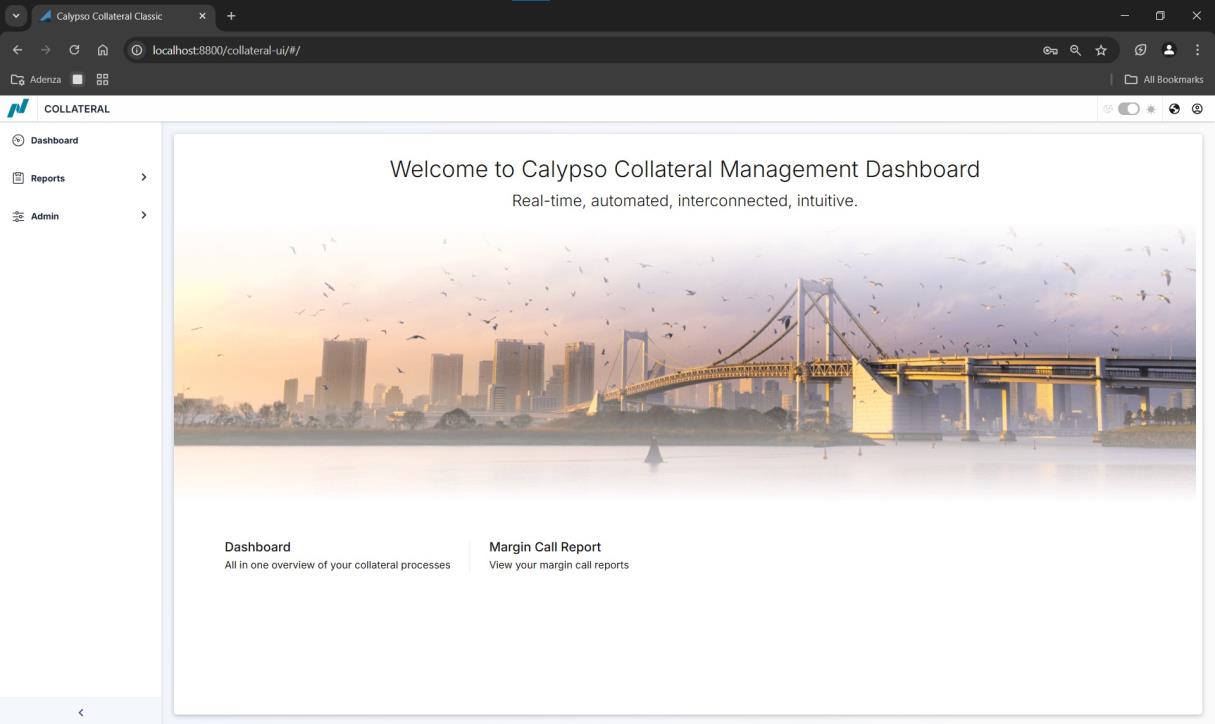1215x724 pixels.
Task: Click the COLLATERAL title text in the header
Action: point(77,109)
